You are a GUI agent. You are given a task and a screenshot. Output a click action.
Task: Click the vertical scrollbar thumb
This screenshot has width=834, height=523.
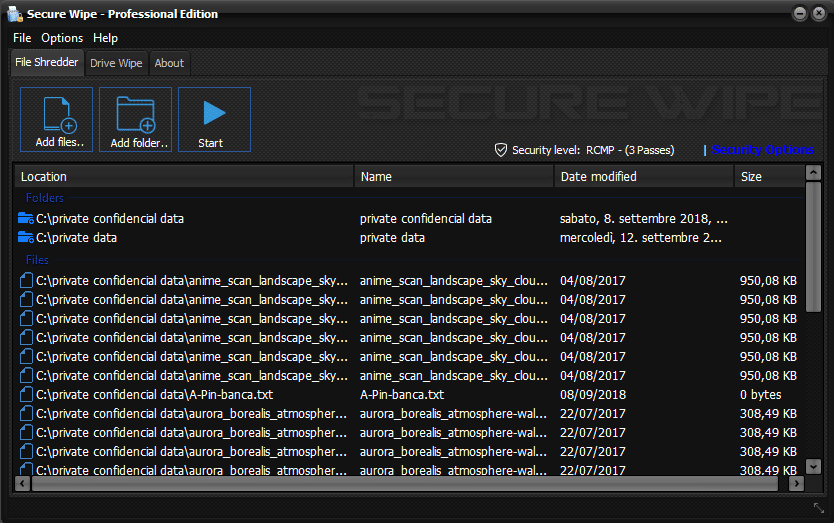(x=813, y=247)
